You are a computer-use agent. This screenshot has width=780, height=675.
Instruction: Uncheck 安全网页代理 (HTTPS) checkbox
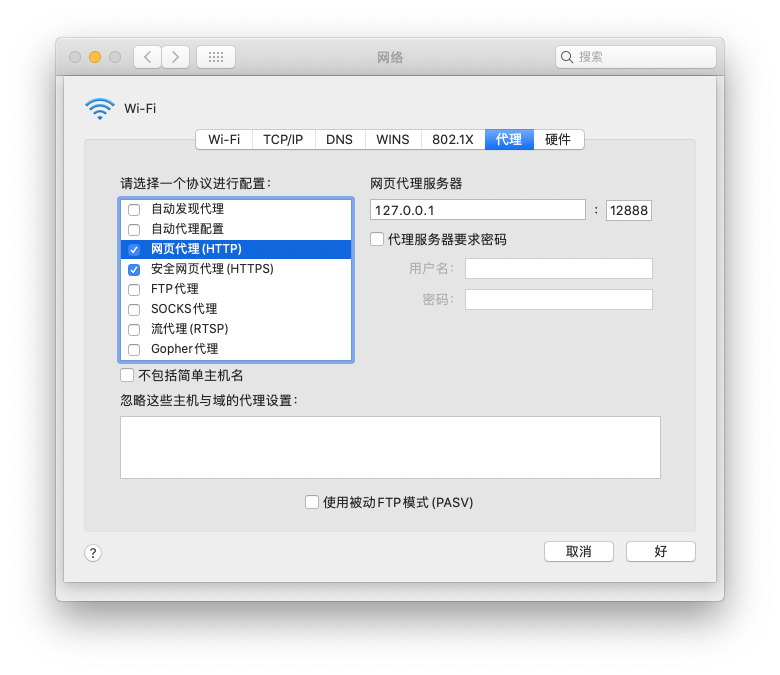(x=134, y=270)
